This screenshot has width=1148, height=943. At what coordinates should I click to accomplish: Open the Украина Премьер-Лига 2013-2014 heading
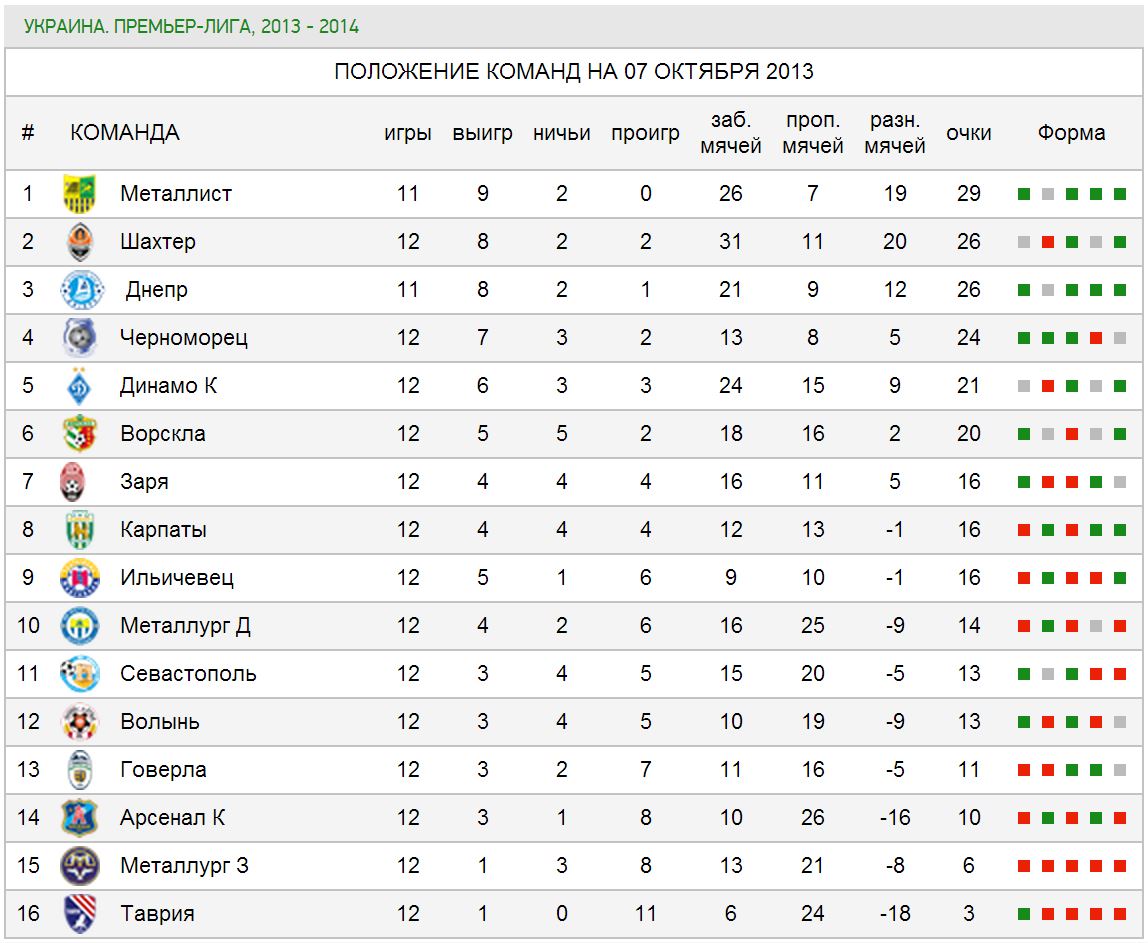point(191,27)
